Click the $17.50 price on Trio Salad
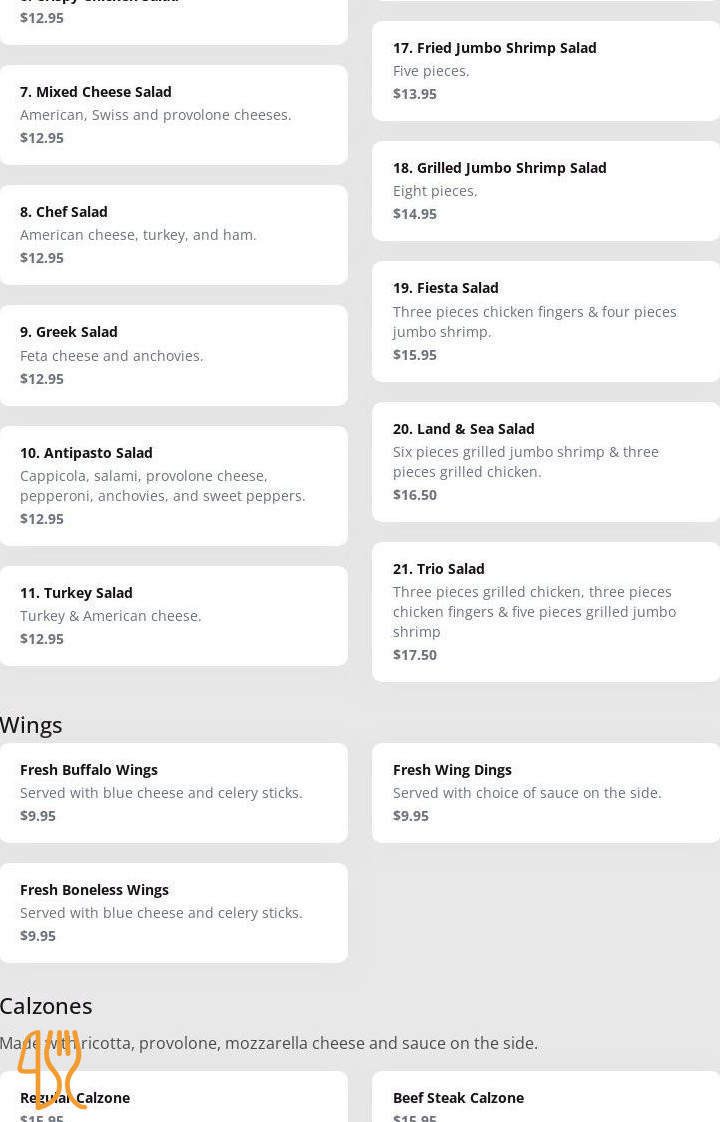Screen dimensions: 720x1122 coord(414,656)
